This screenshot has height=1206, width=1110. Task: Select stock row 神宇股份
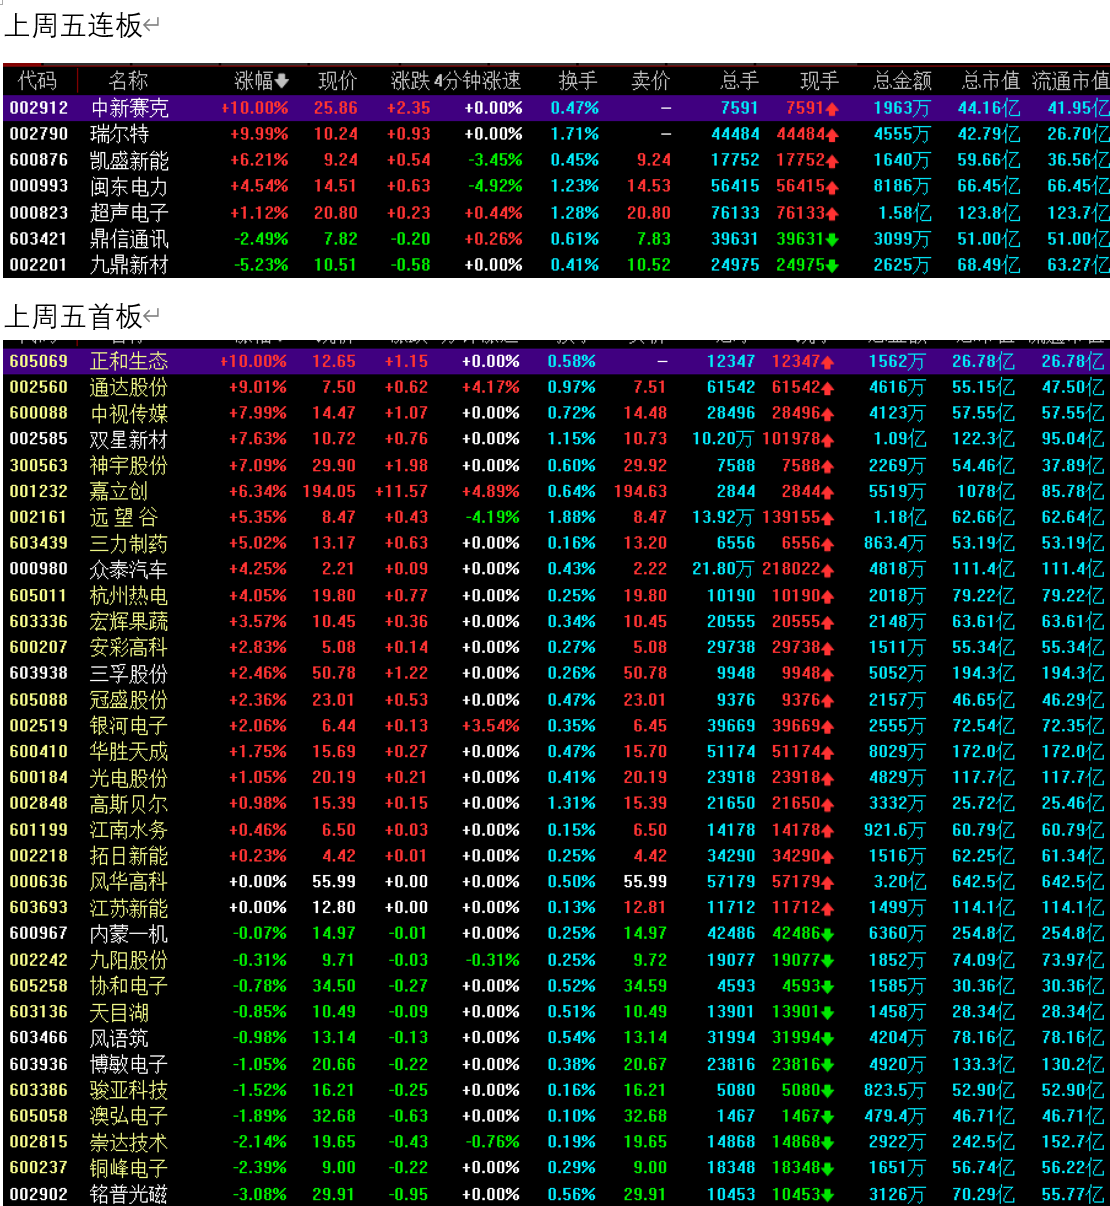click(x=556, y=466)
